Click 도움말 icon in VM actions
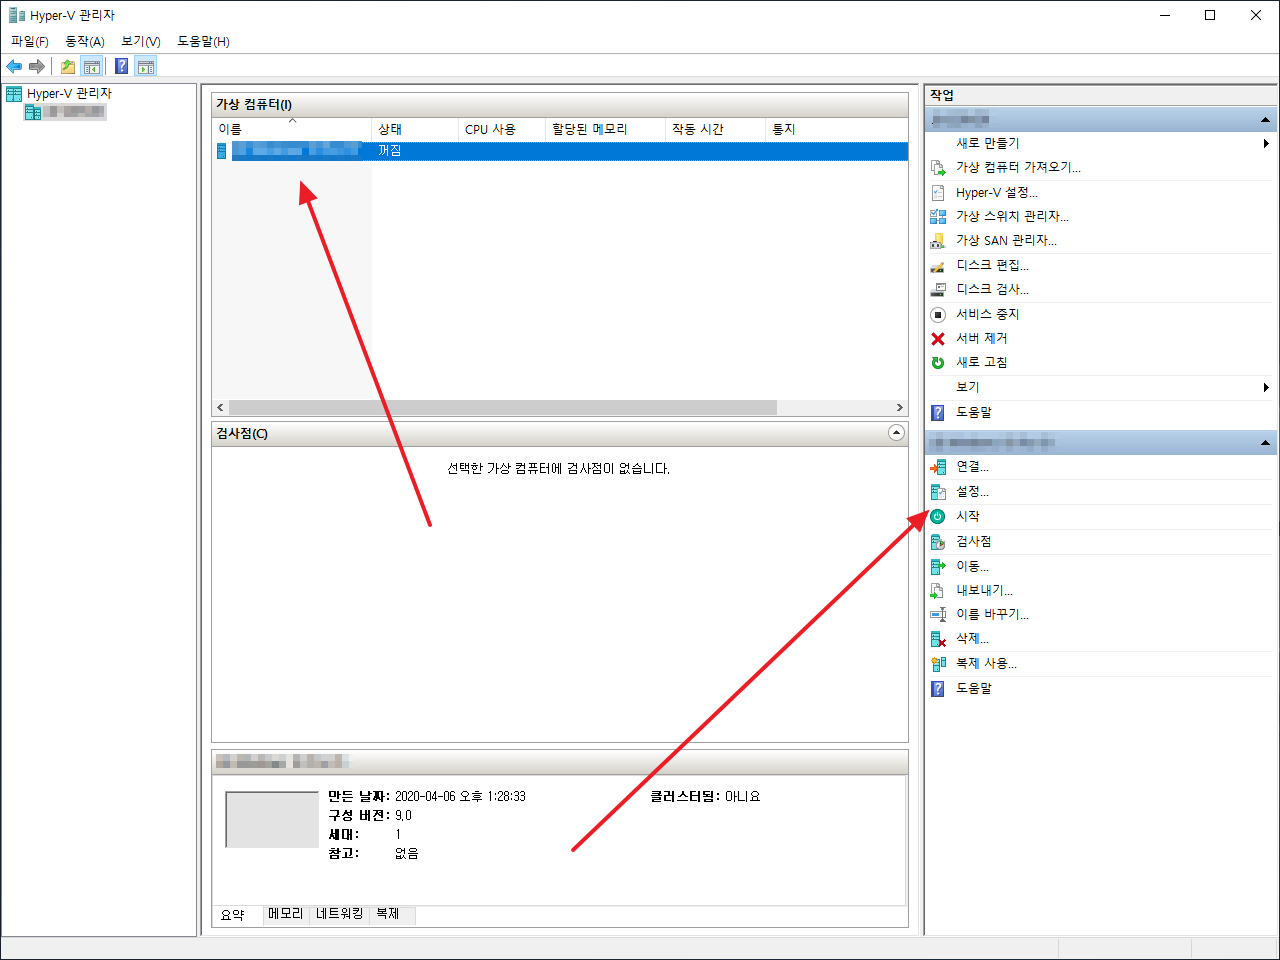The width and height of the screenshot is (1280, 960). (x=938, y=688)
